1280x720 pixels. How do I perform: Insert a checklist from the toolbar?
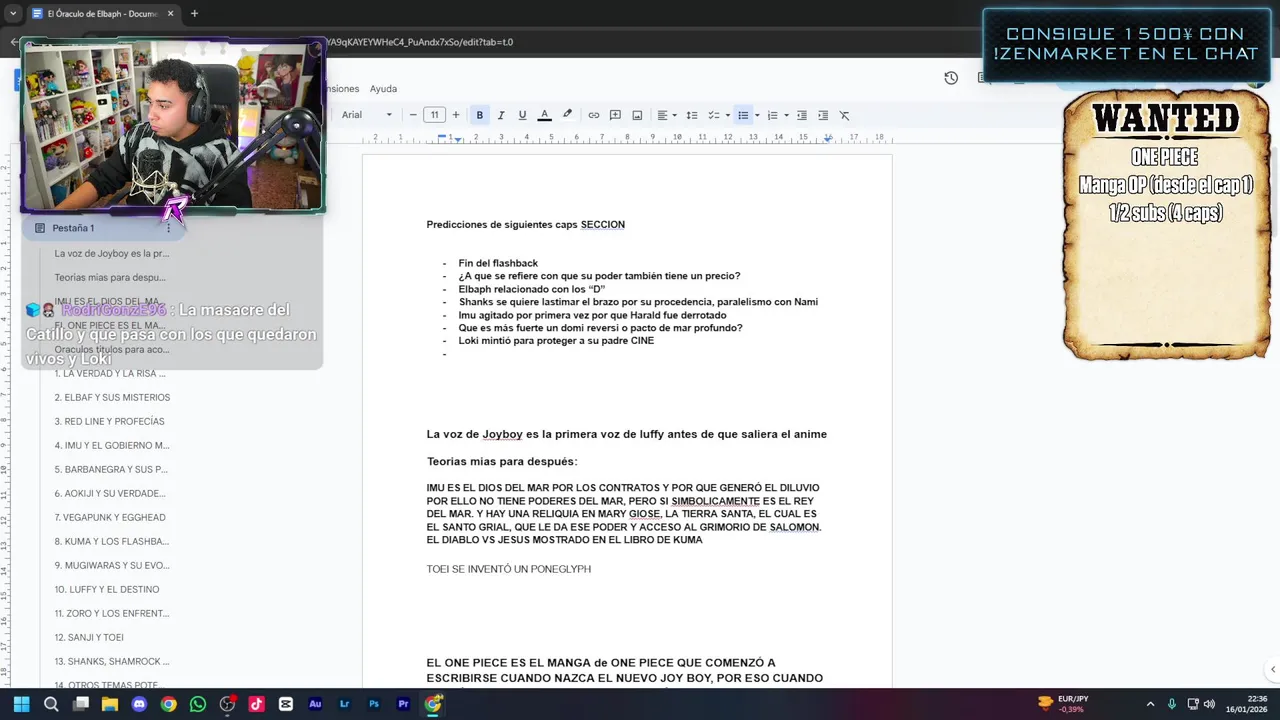tap(714, 115)
